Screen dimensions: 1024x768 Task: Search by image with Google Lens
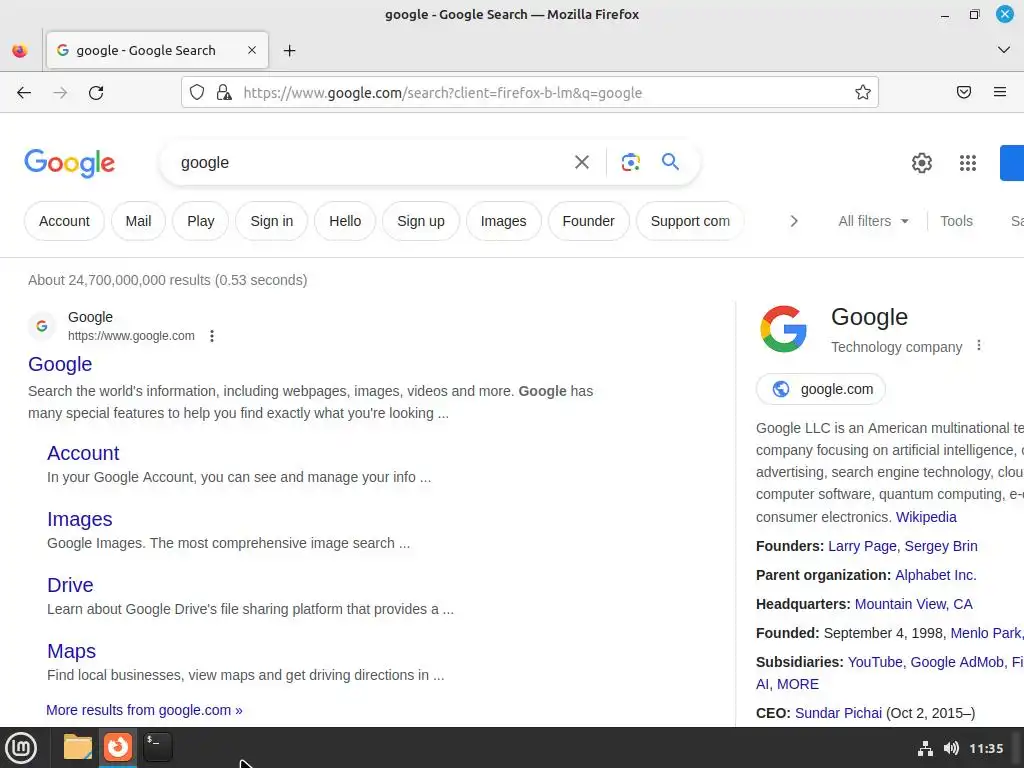pos(630,162)
